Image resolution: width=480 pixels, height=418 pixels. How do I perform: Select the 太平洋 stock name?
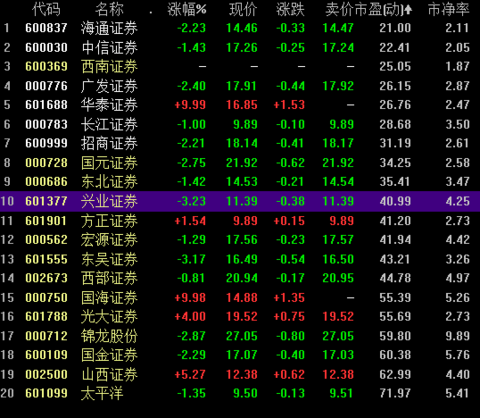102,393
